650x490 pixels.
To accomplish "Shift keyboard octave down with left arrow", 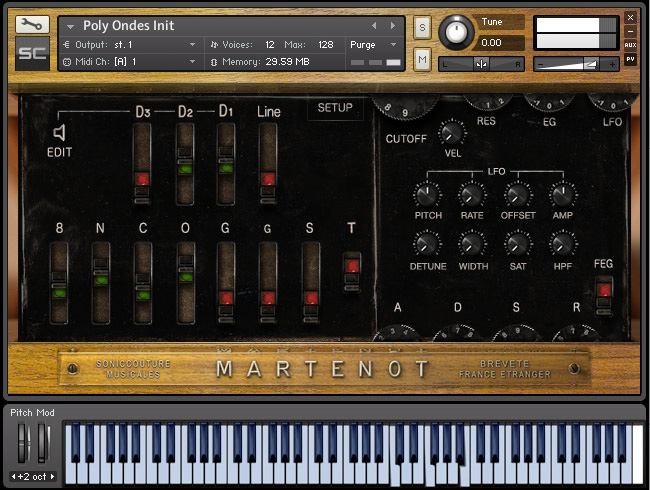I will pyautogui.click(x=14, y=477).
